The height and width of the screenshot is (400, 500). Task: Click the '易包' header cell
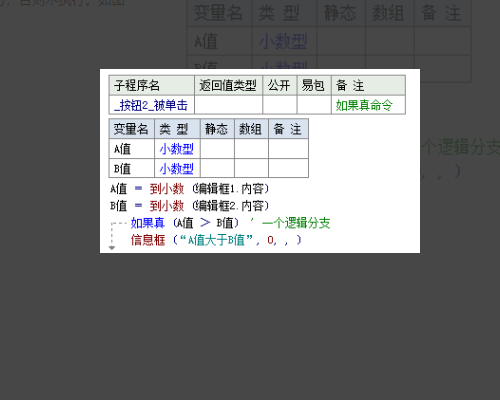point(314,85)
